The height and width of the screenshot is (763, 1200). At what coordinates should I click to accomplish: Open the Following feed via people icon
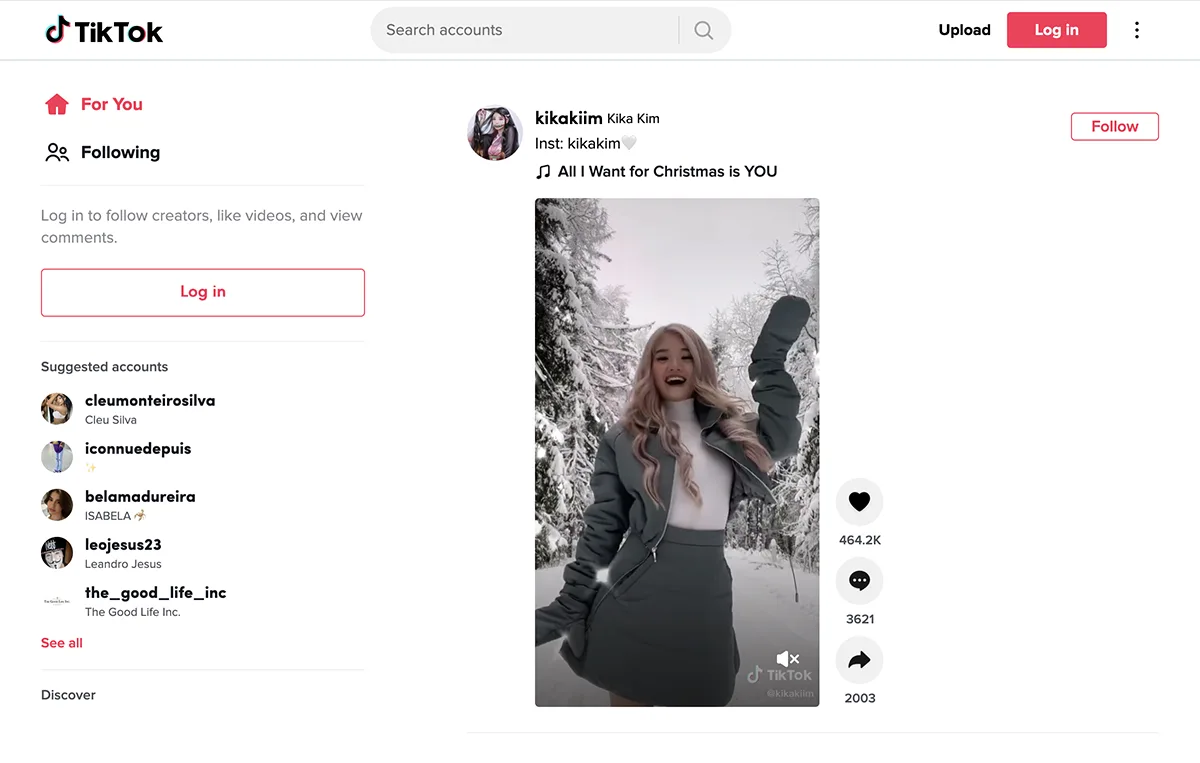(57, 152)
